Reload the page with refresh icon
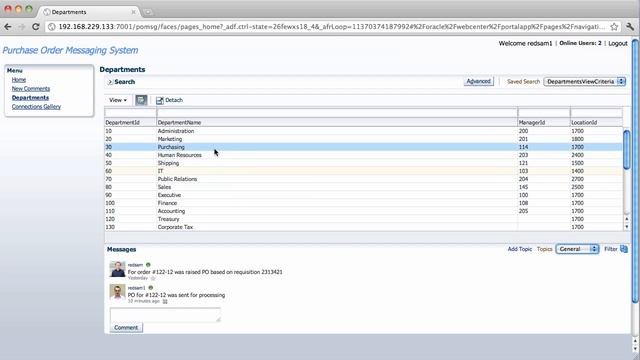Viewport: 640px width, 360px height. coord(36,27)
